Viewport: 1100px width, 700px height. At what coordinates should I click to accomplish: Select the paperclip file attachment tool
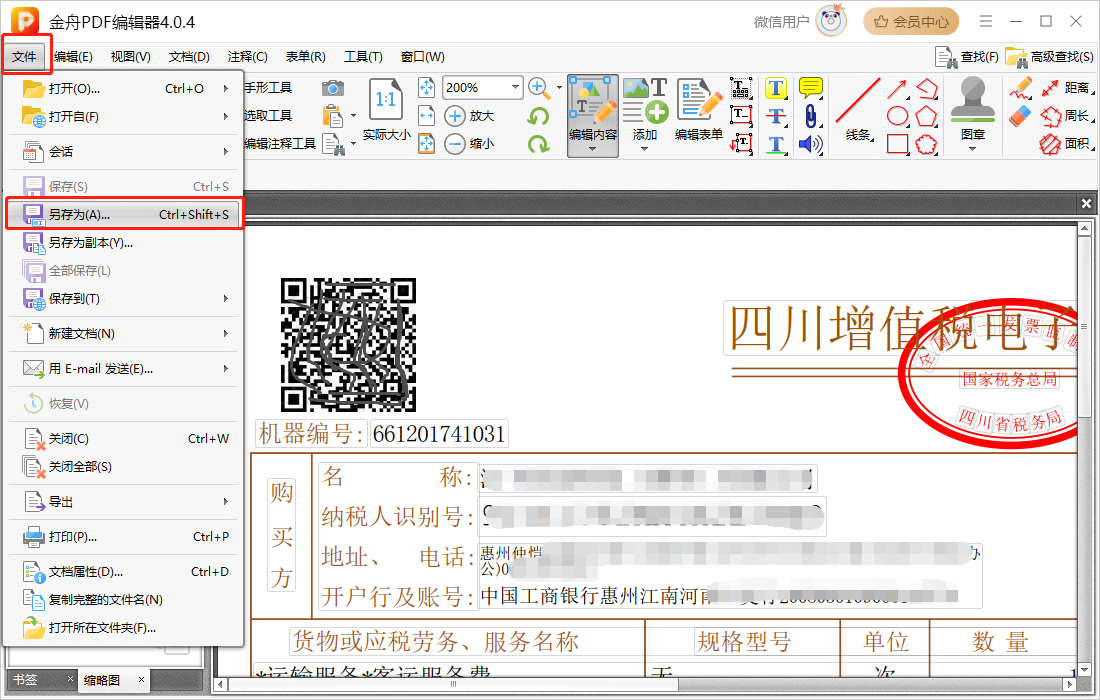[811, 116]
